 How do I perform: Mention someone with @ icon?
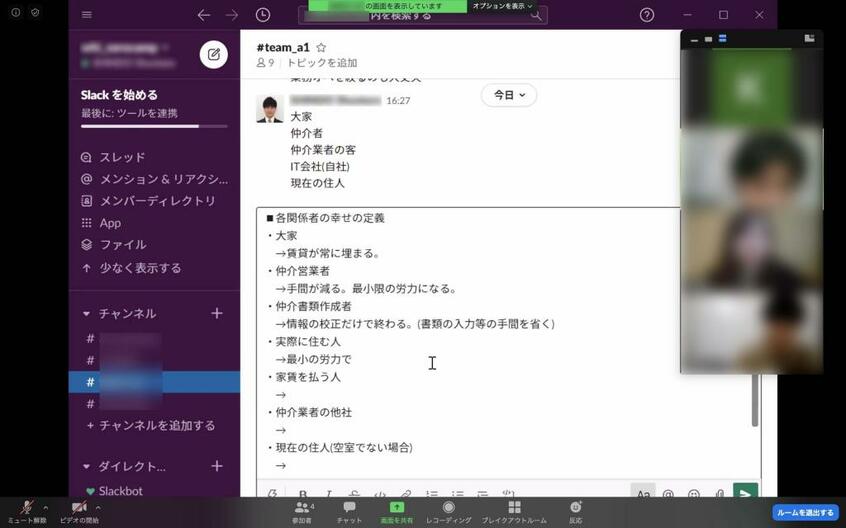pos(668,493)
